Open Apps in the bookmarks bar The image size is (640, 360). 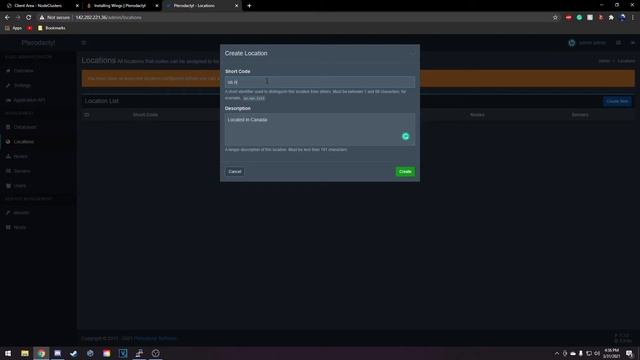[x=13, y=28]
